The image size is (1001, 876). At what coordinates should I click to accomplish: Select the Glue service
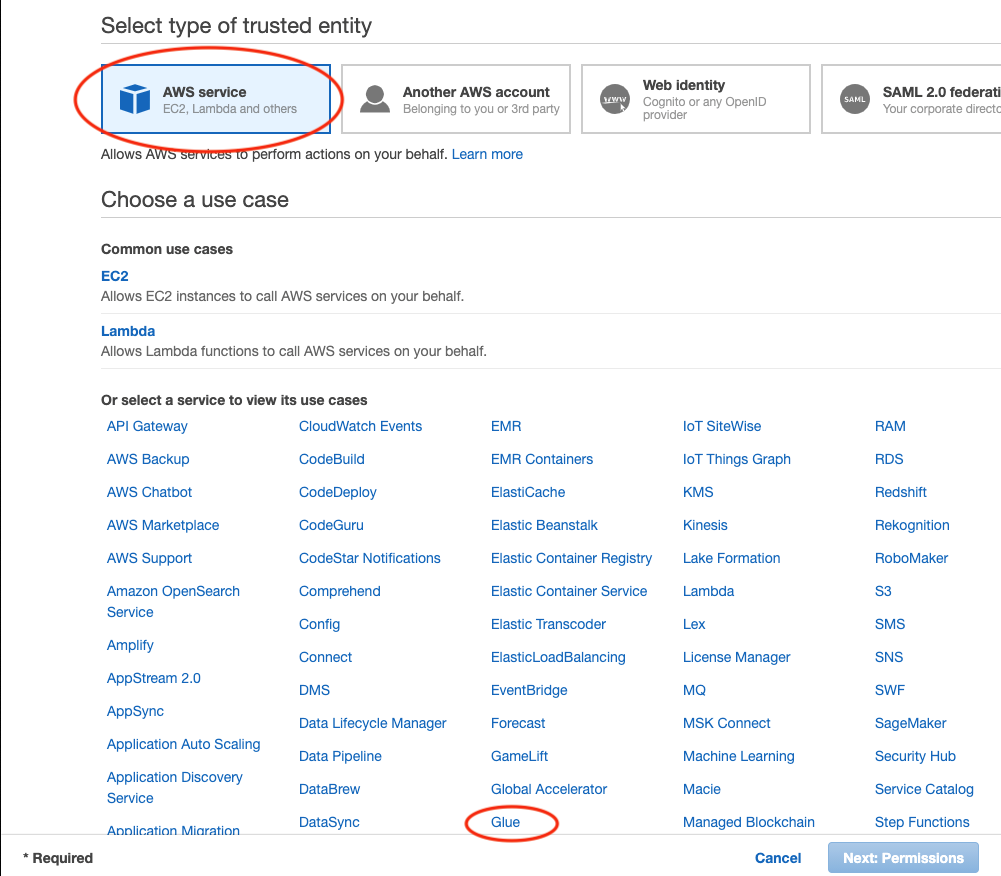506,822
